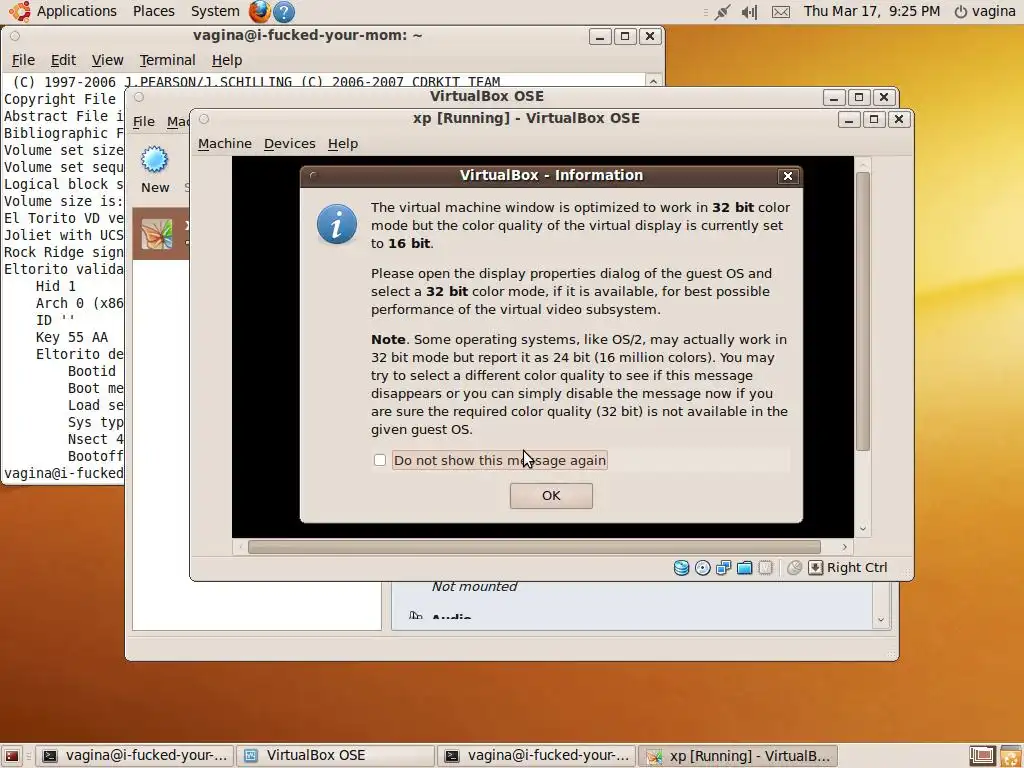Screen dimensions: 1024x768
Task: Click the New machine icon in VirtualBox OSE
Action: tap(155, 169)
